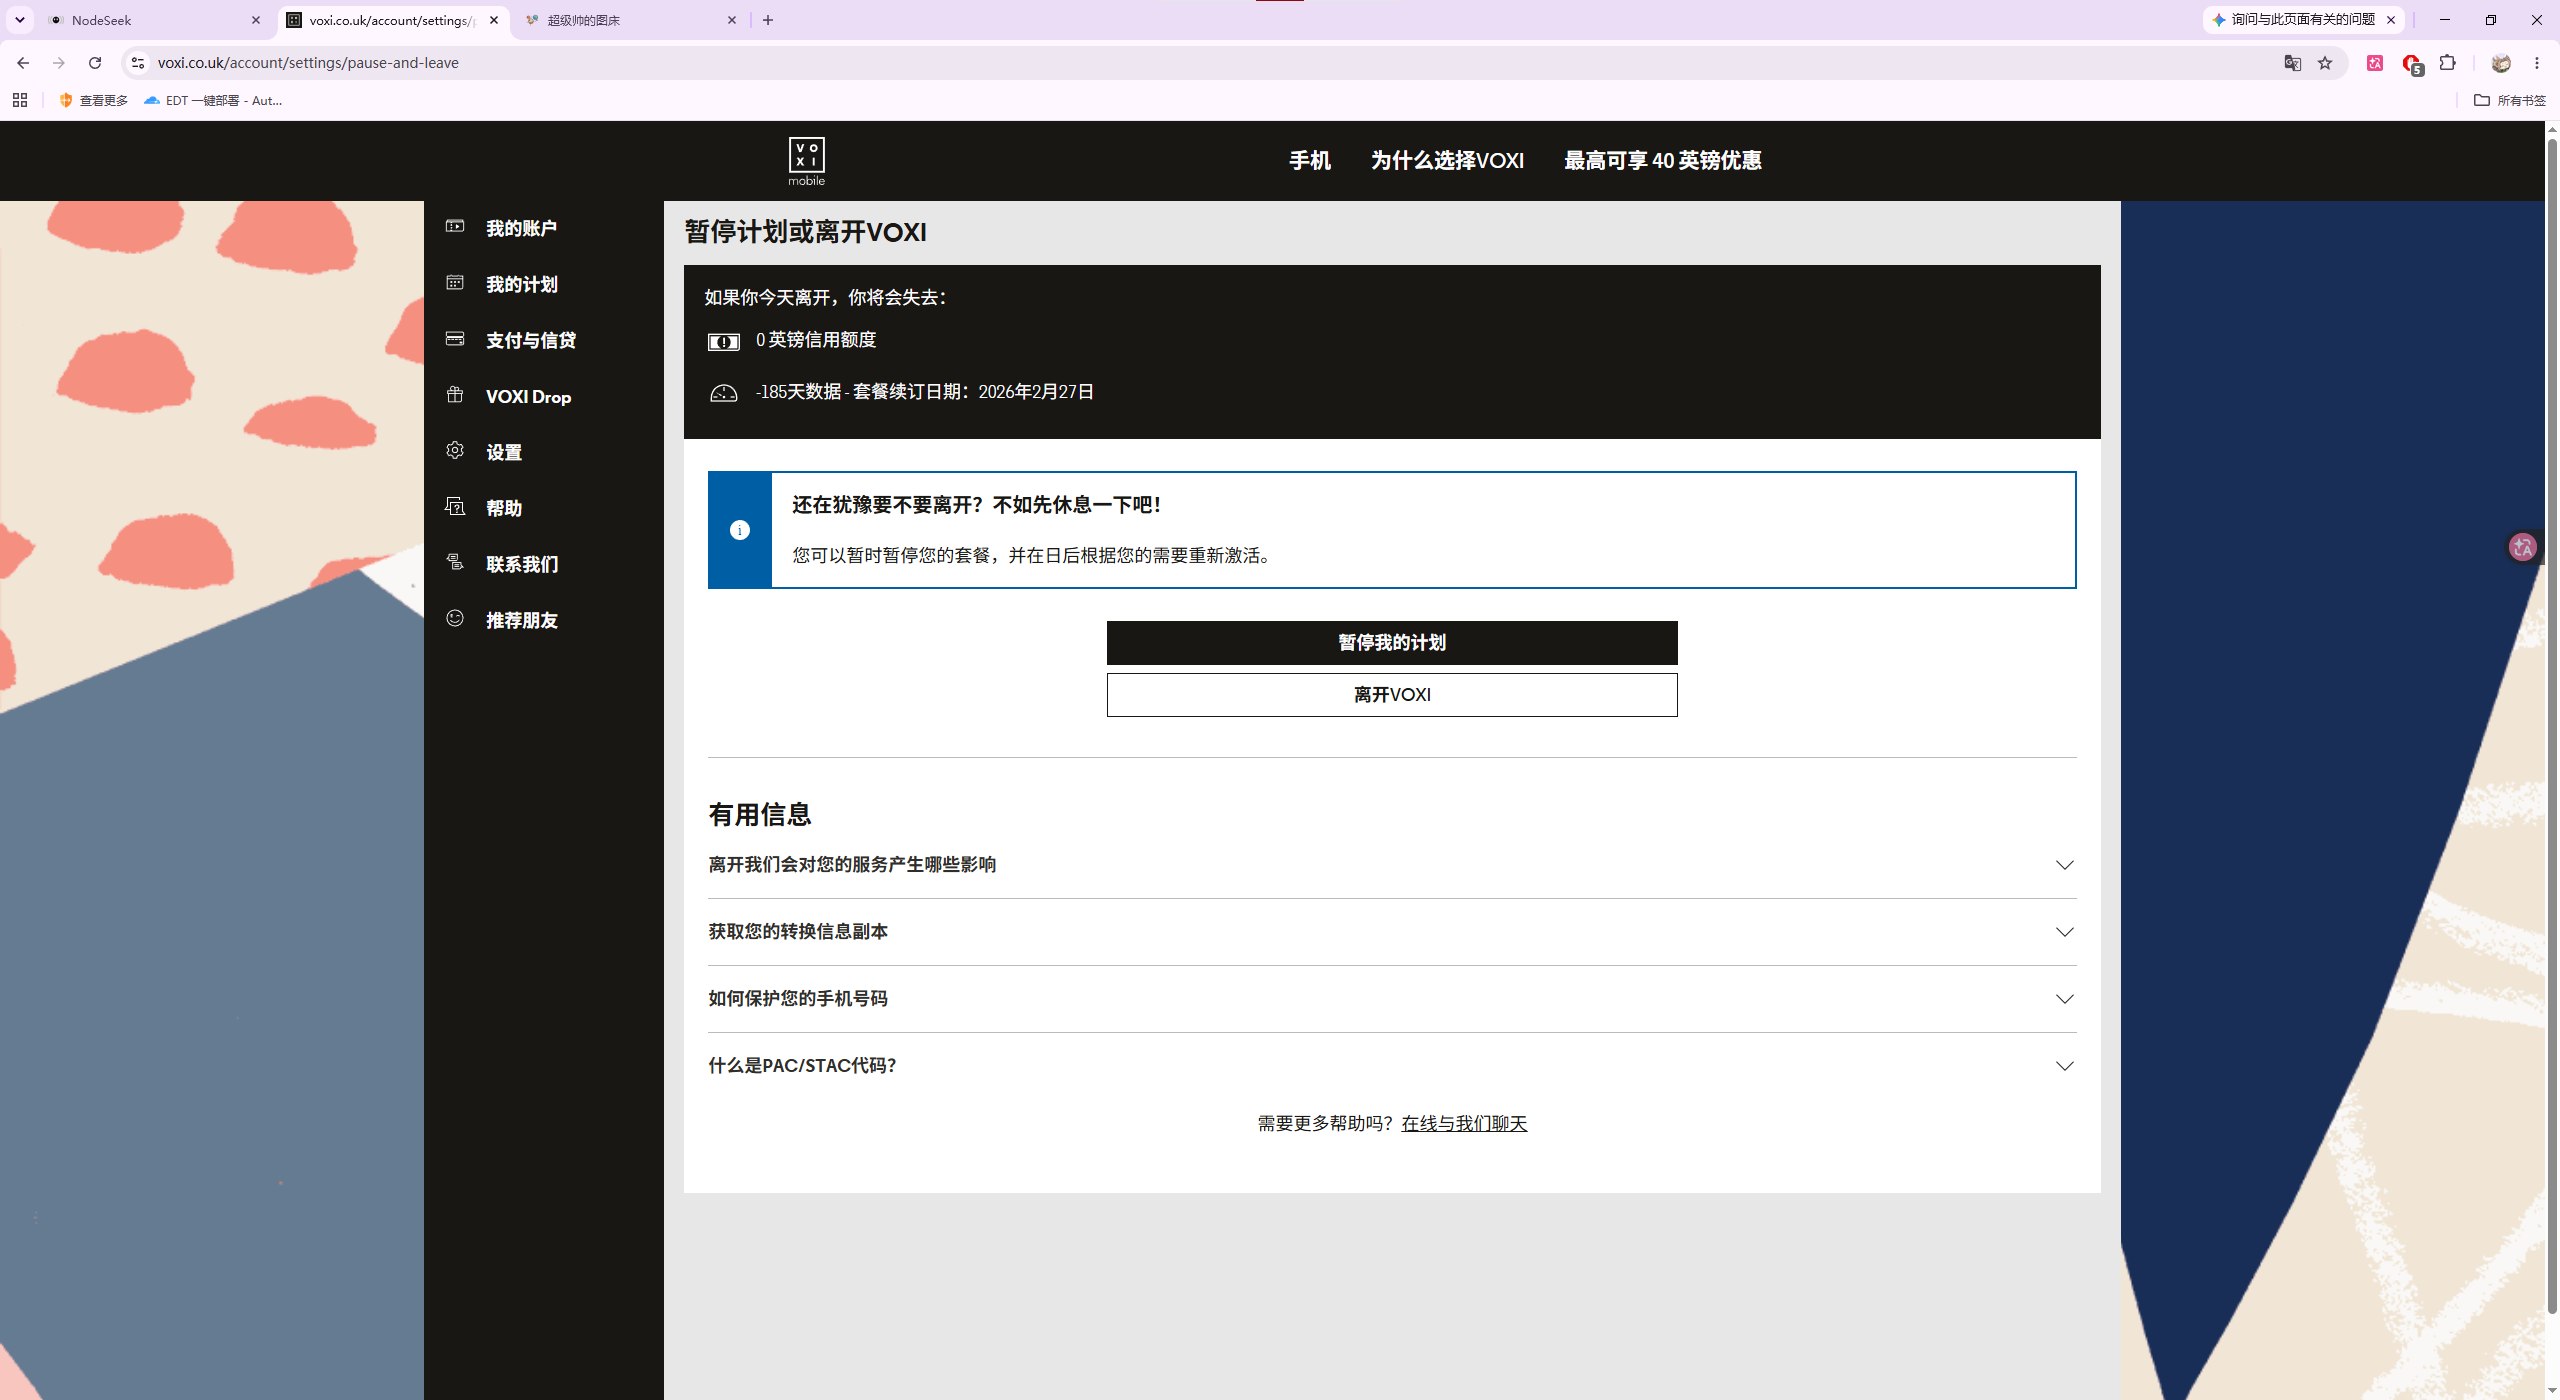Switch to the 超级帅的图床 tab
The height and width of the screenshot is (1400, 2560).
click(630, 20)
